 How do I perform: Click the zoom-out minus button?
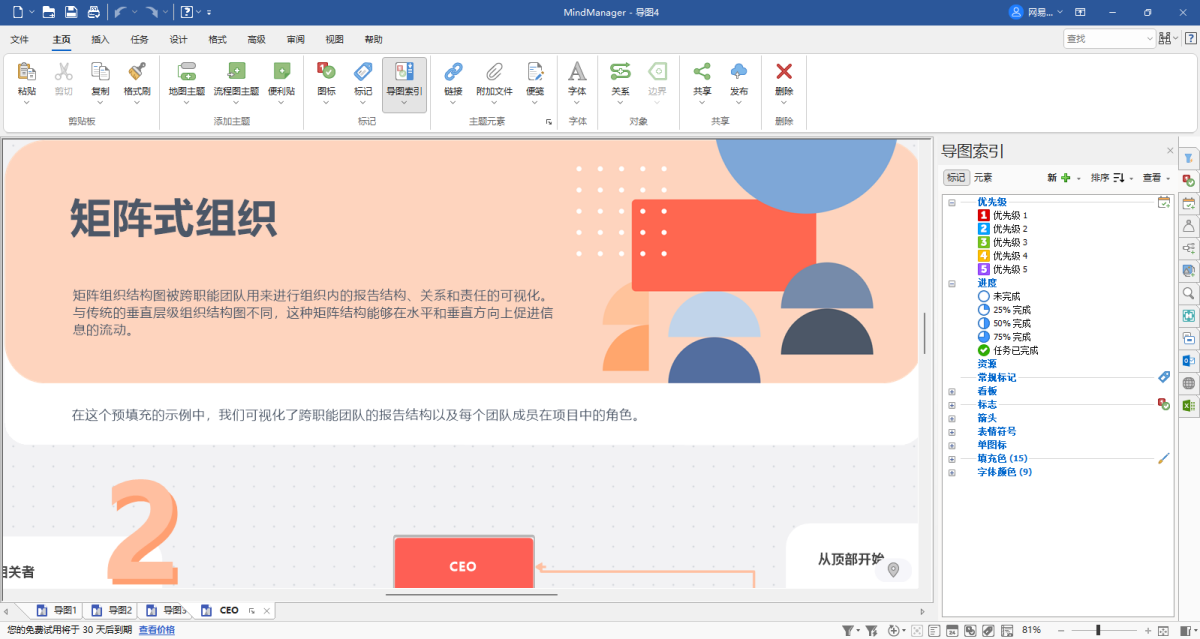click(1062, 630)
